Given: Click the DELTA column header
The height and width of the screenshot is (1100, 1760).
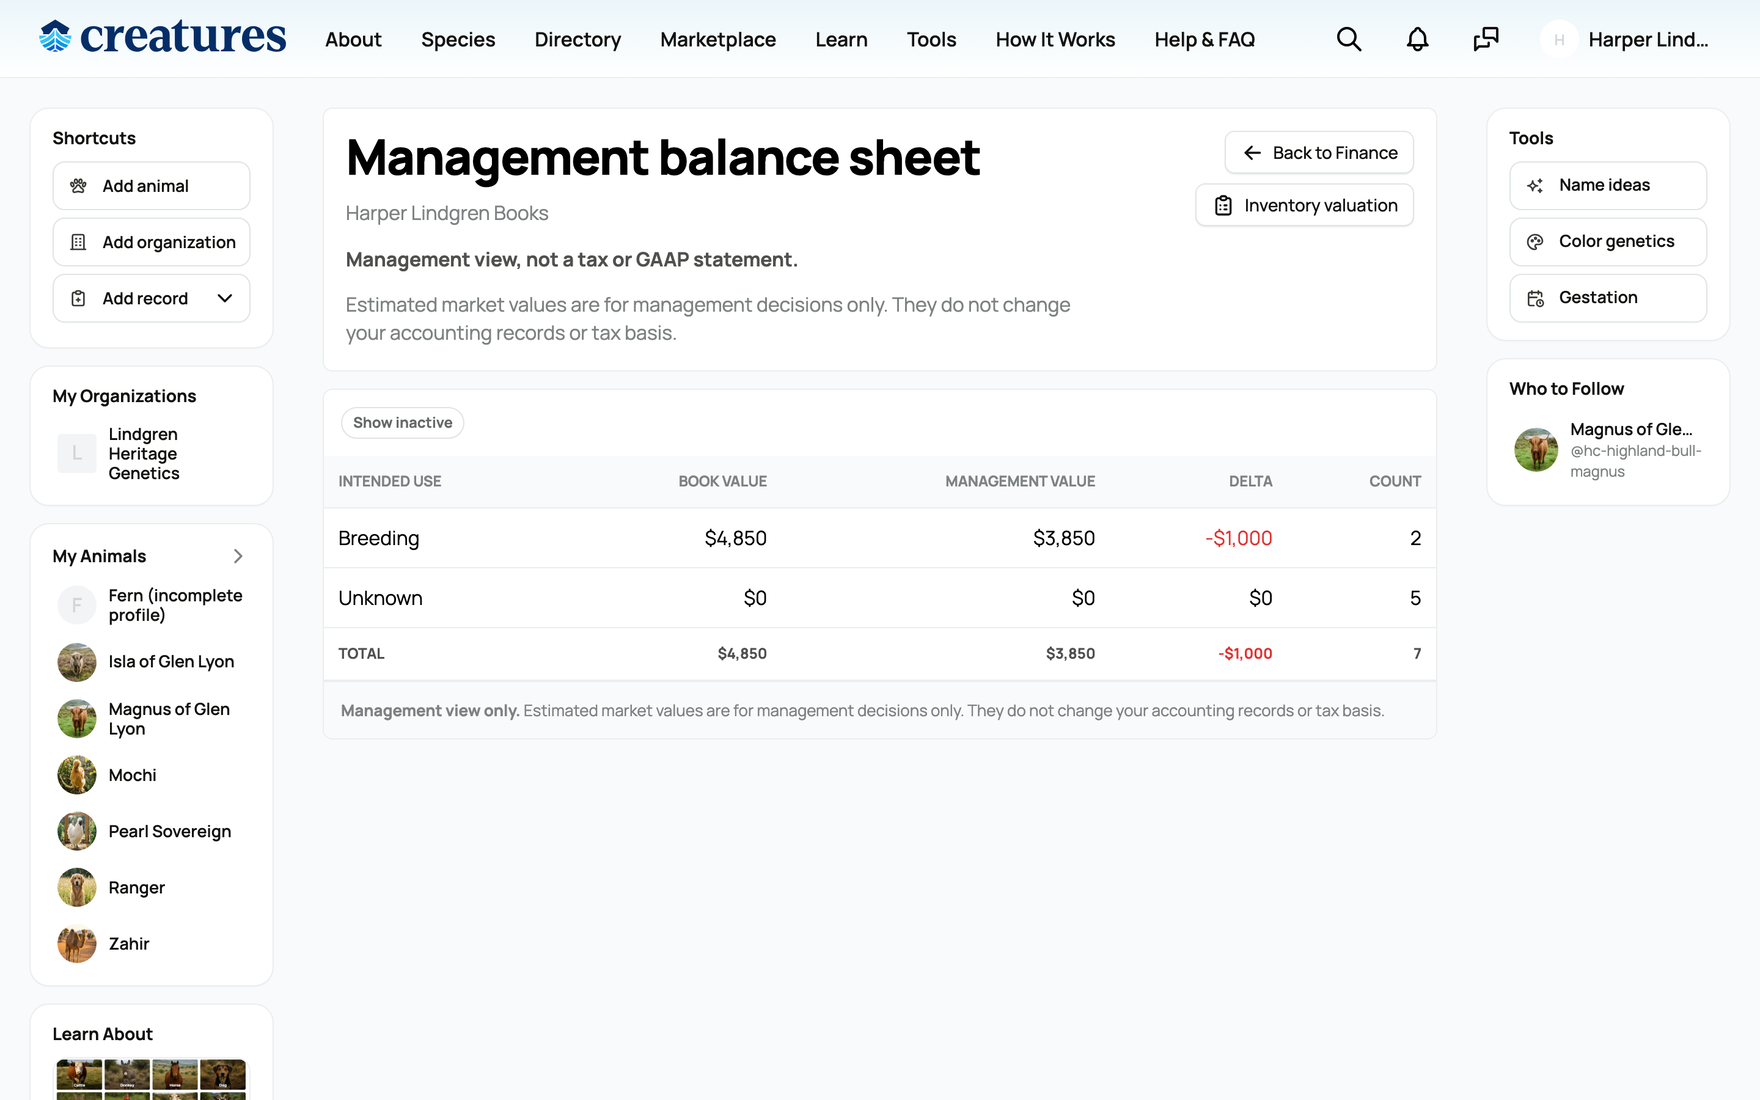Looking at the screenshot, I should [x=1250, y=481].
